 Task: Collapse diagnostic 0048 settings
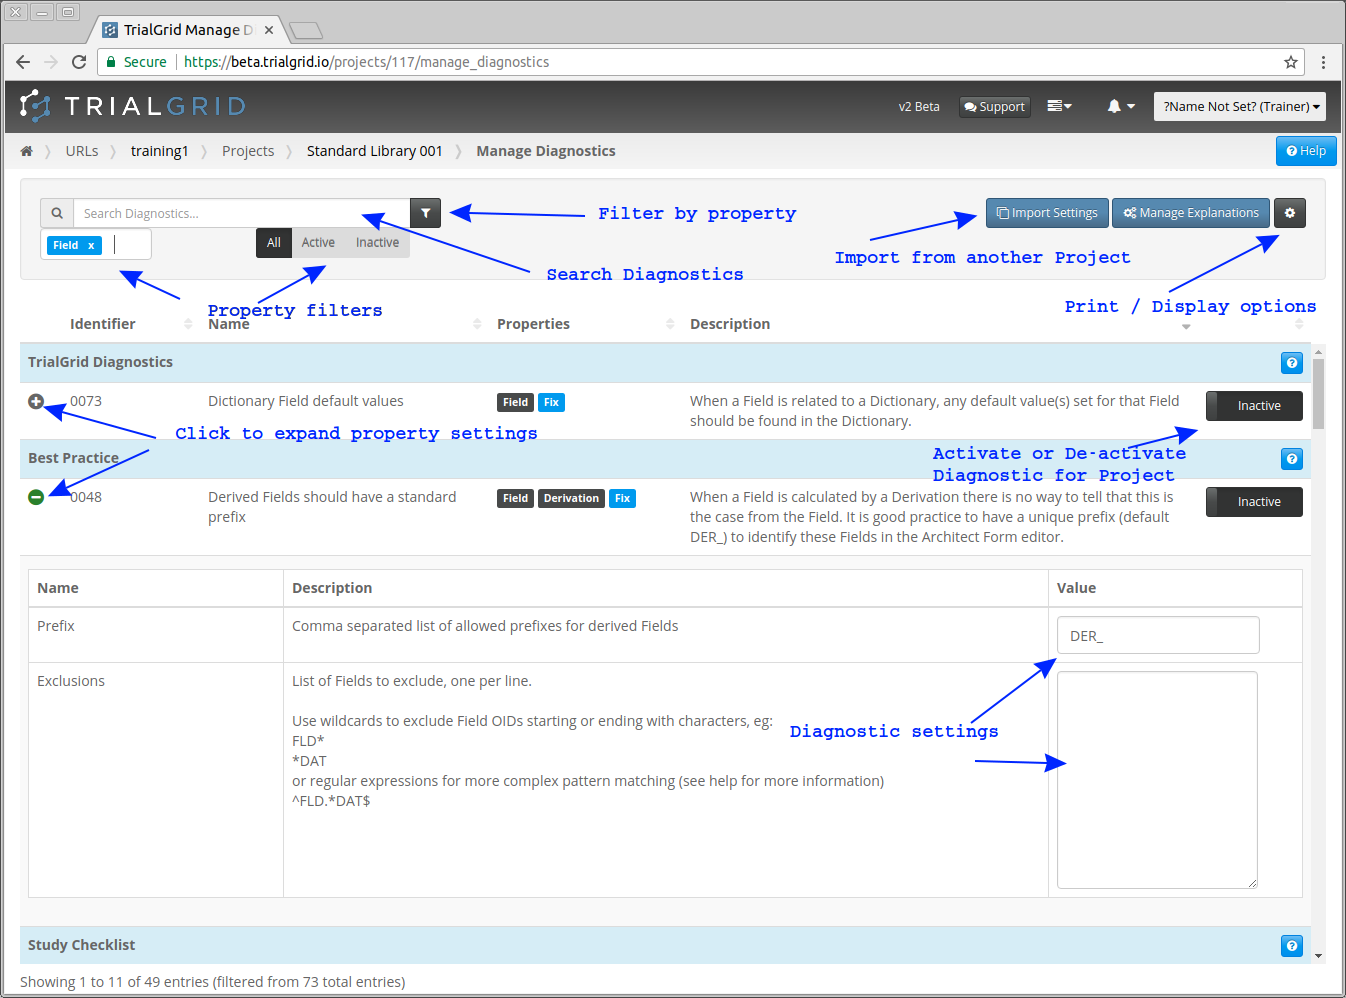[x=36, y=497]
